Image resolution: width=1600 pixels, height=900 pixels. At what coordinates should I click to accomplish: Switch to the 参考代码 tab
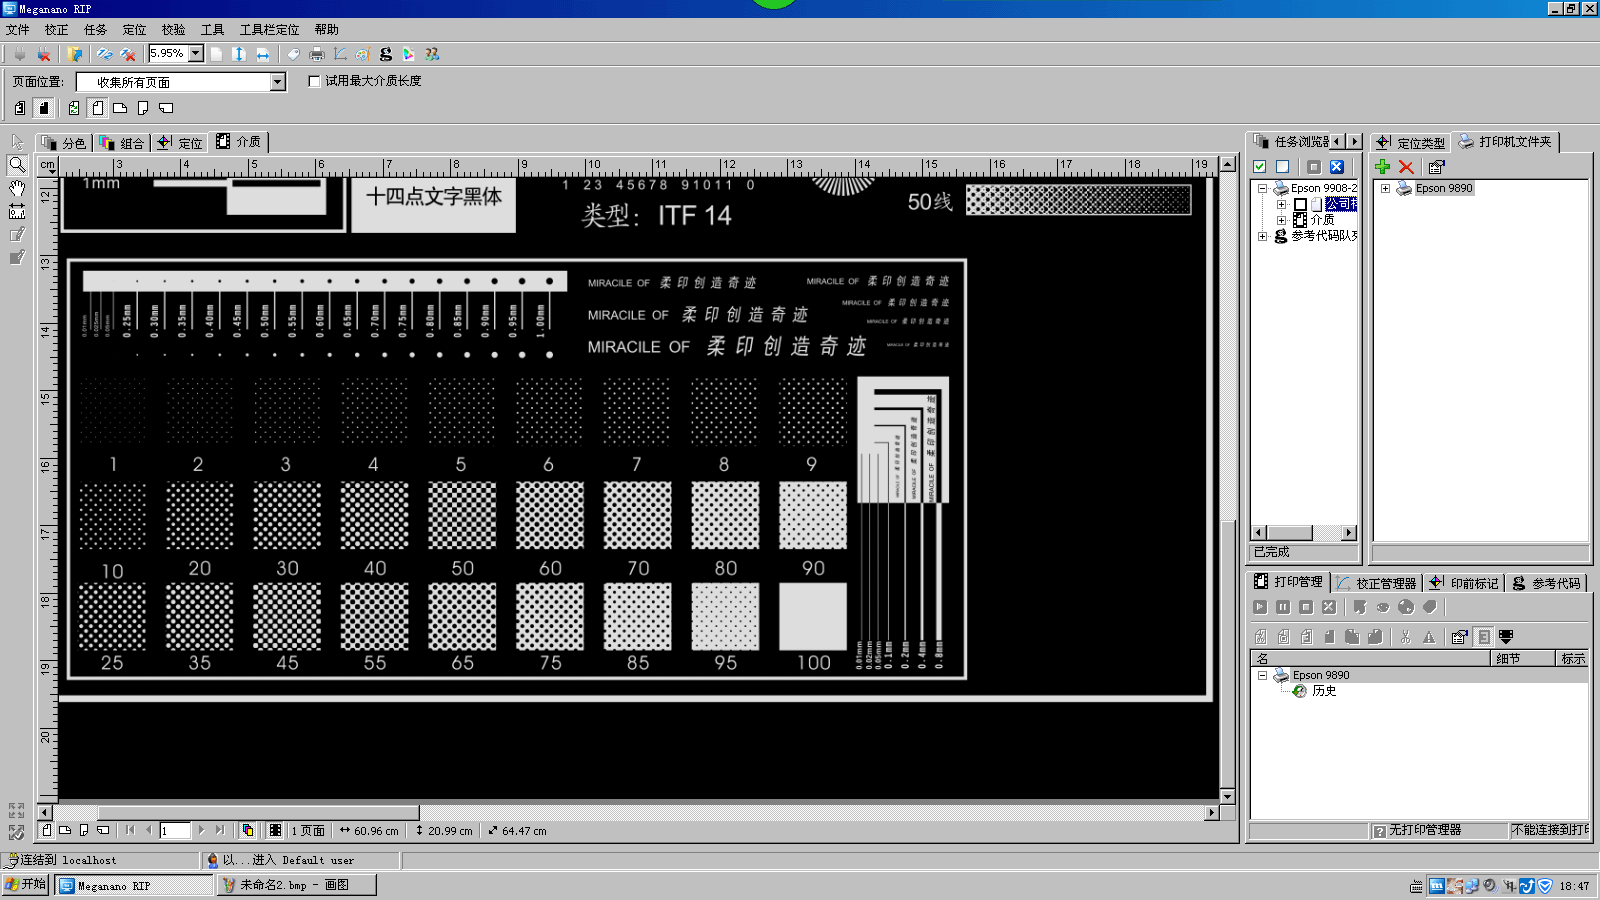coord(1547,583)
